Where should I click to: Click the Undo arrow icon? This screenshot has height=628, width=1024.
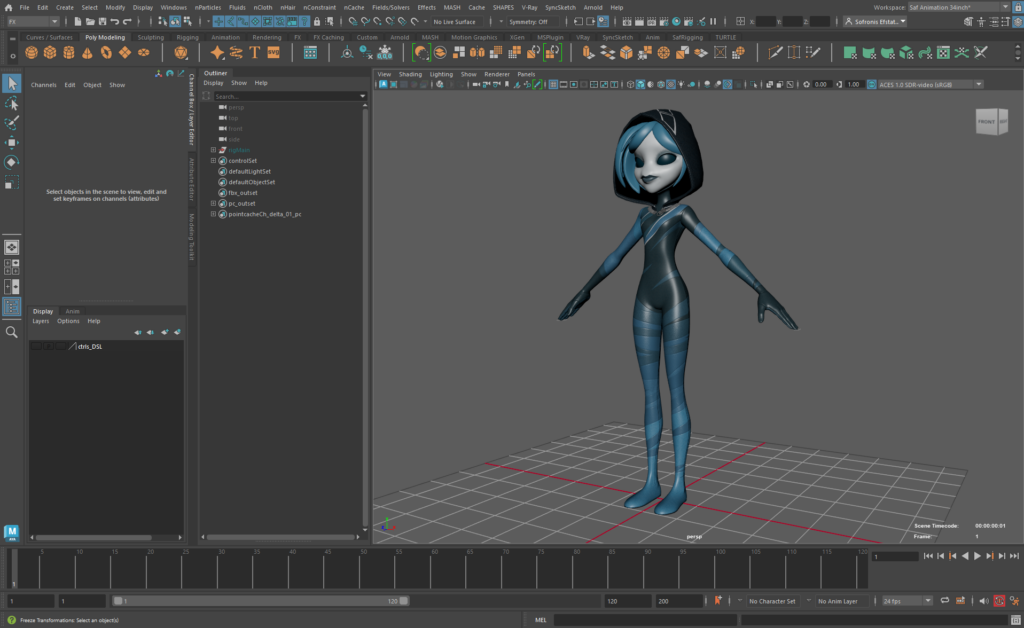click(x=115, y=22)
